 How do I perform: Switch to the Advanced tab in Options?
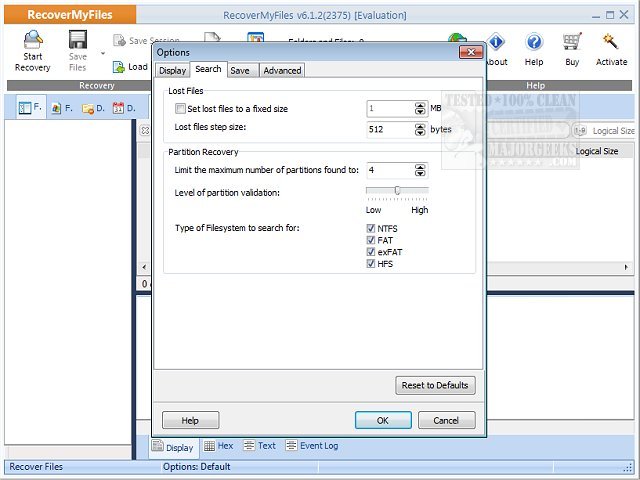pos(282,71)
